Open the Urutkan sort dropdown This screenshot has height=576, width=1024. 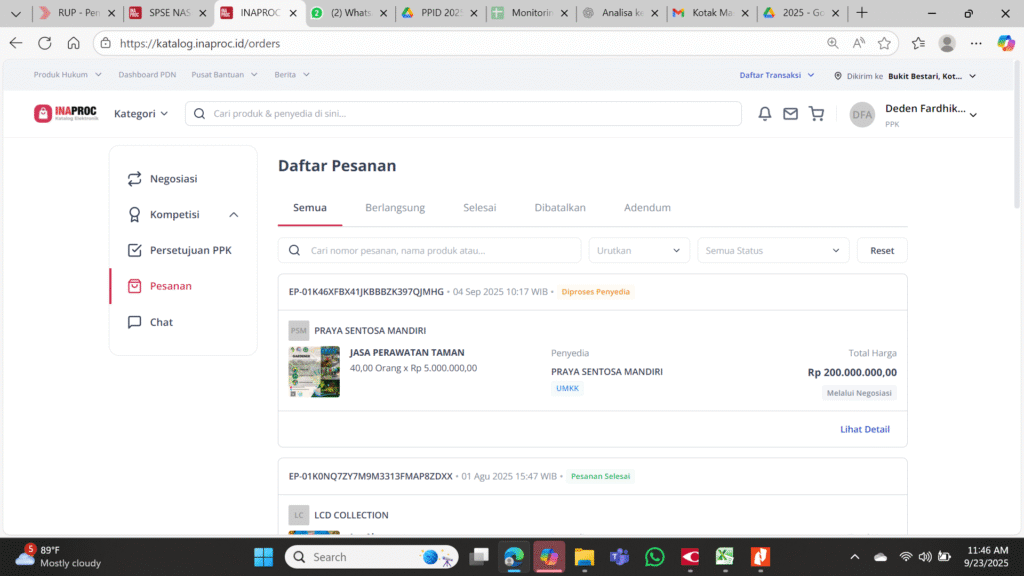[639, 250]
